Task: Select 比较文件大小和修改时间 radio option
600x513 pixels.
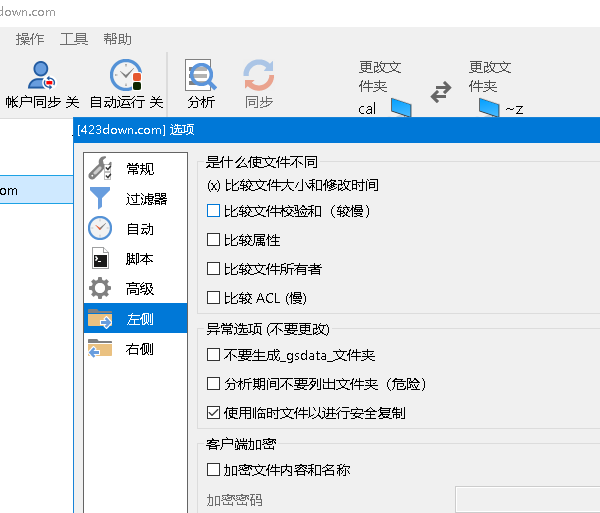Action: coord(213,185)
